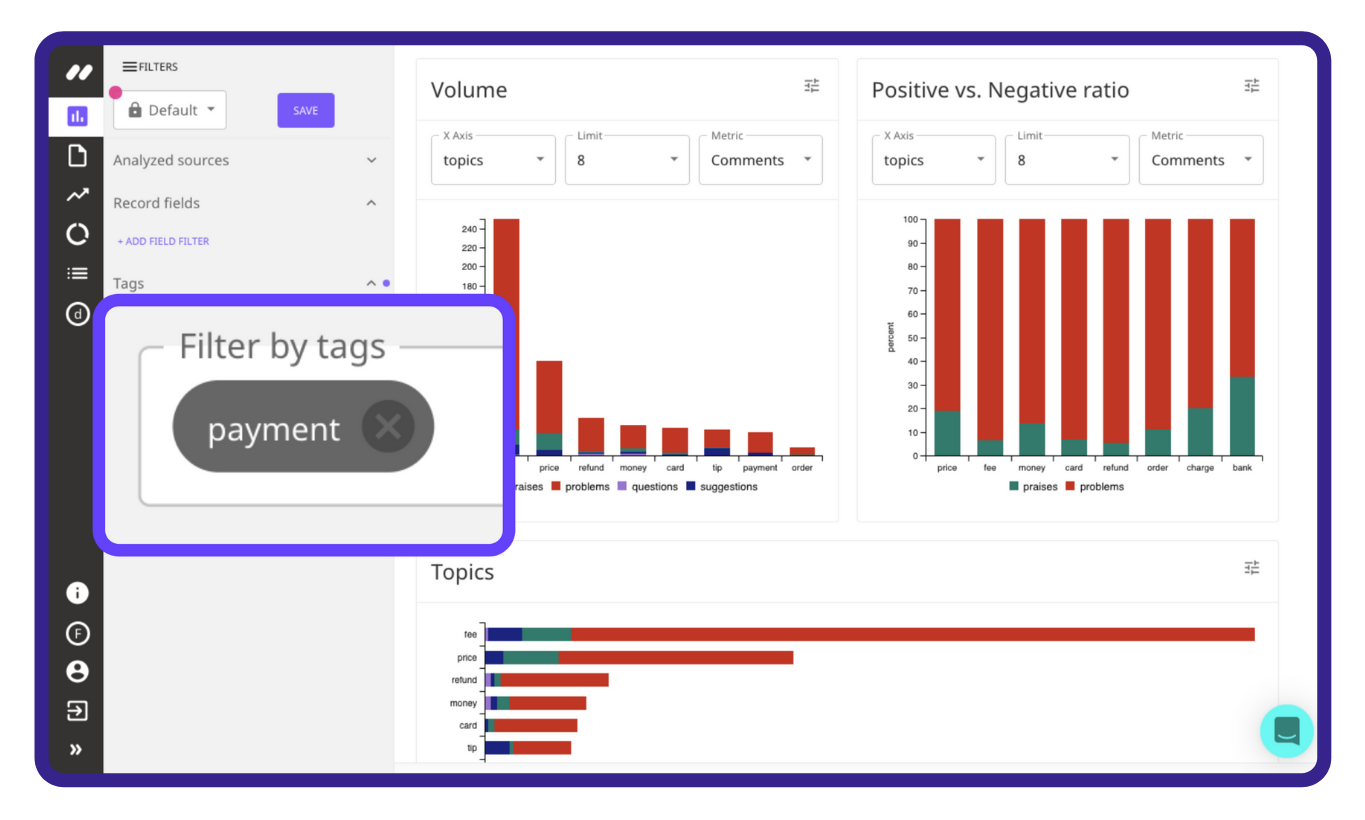The height and width of the screenshot is (820, 1365).
Task: Click the info icon in lower sidebar
Action: pyautogui.click(x=77, y=592)
